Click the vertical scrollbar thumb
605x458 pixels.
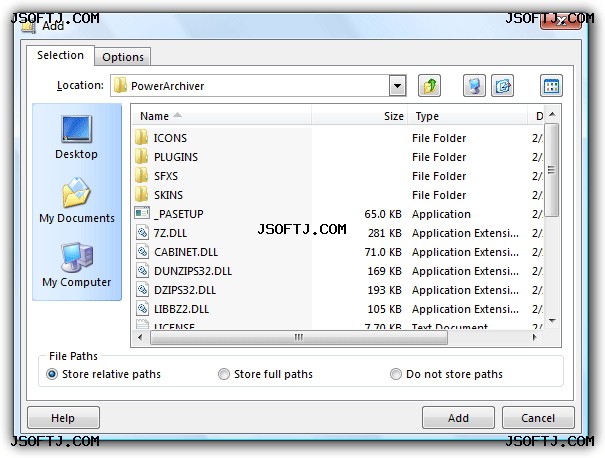pos(552,170)
